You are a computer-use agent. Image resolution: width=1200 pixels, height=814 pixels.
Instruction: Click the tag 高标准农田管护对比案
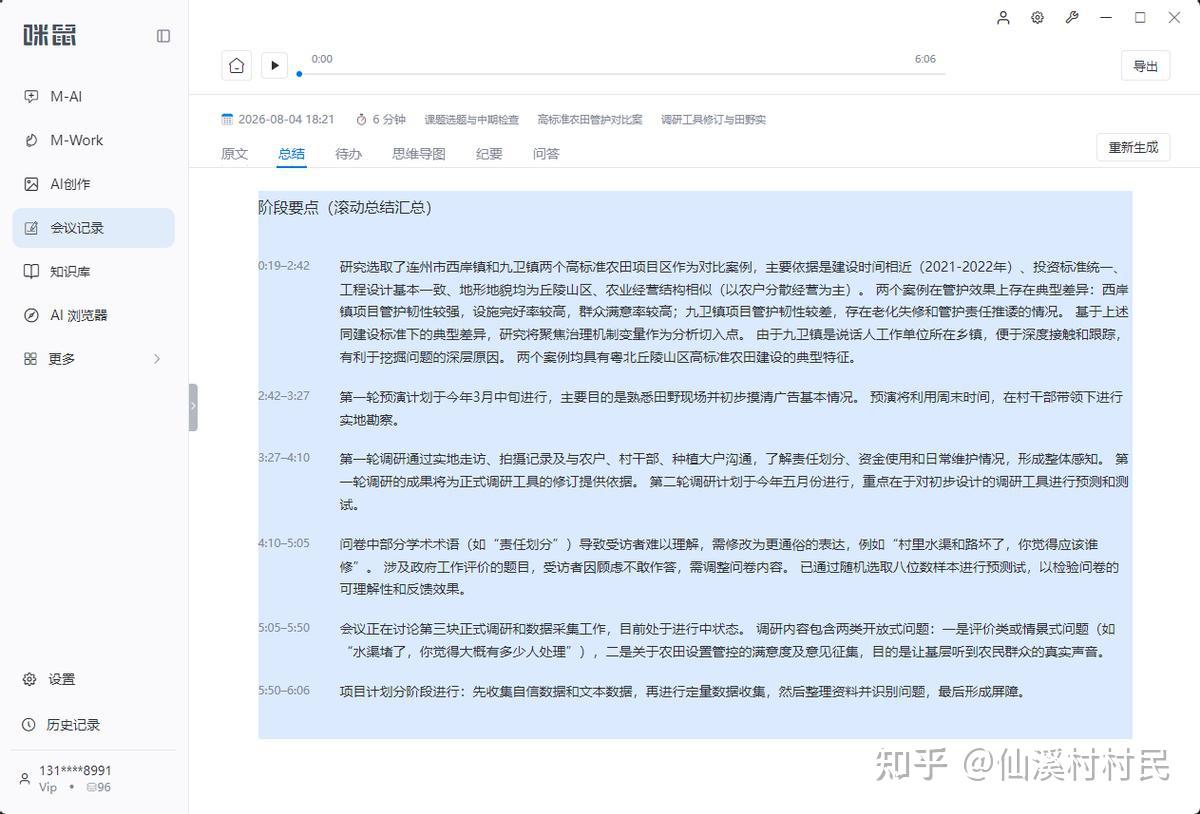pyautogui.click(x=590, y=120)
